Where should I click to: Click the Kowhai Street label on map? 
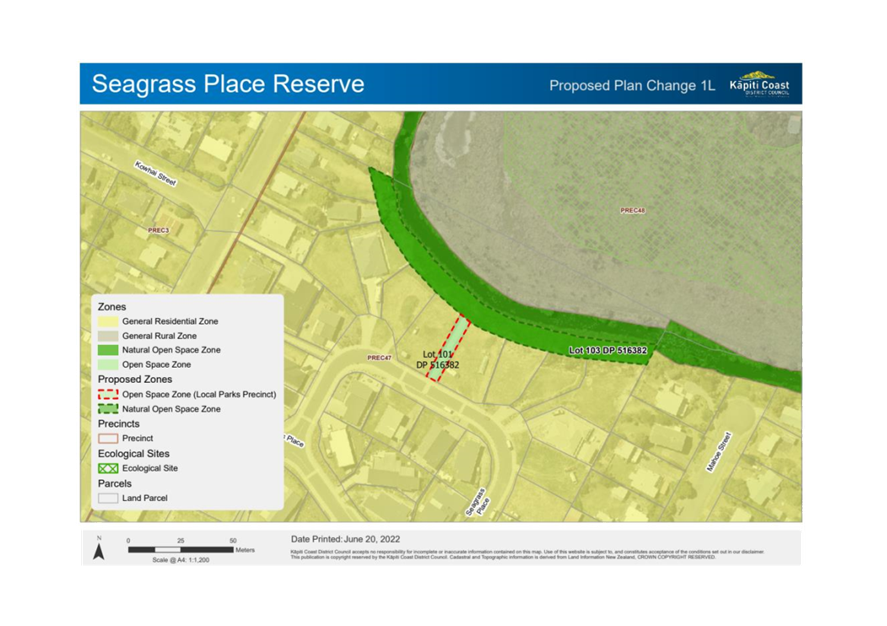pos(156,174)
